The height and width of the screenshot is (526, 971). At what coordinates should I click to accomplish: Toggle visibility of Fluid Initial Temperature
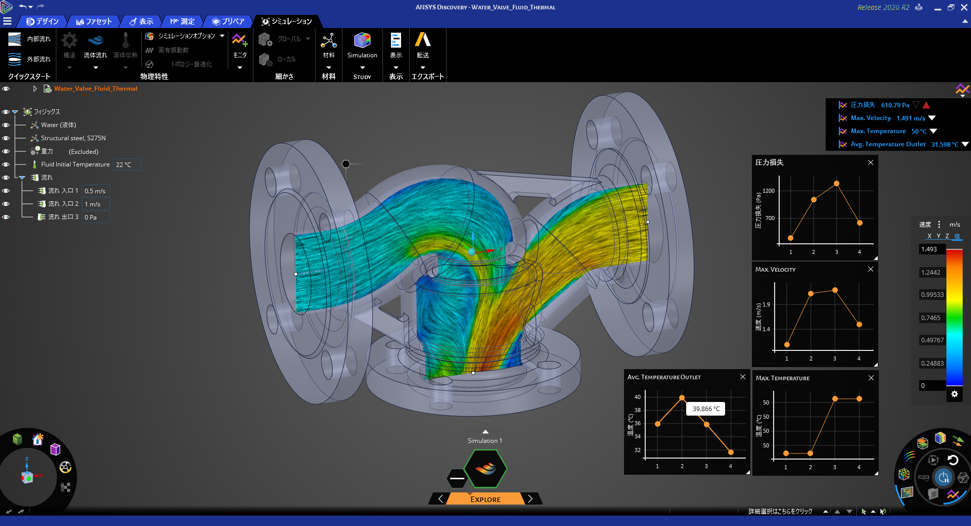pos(6,165)
